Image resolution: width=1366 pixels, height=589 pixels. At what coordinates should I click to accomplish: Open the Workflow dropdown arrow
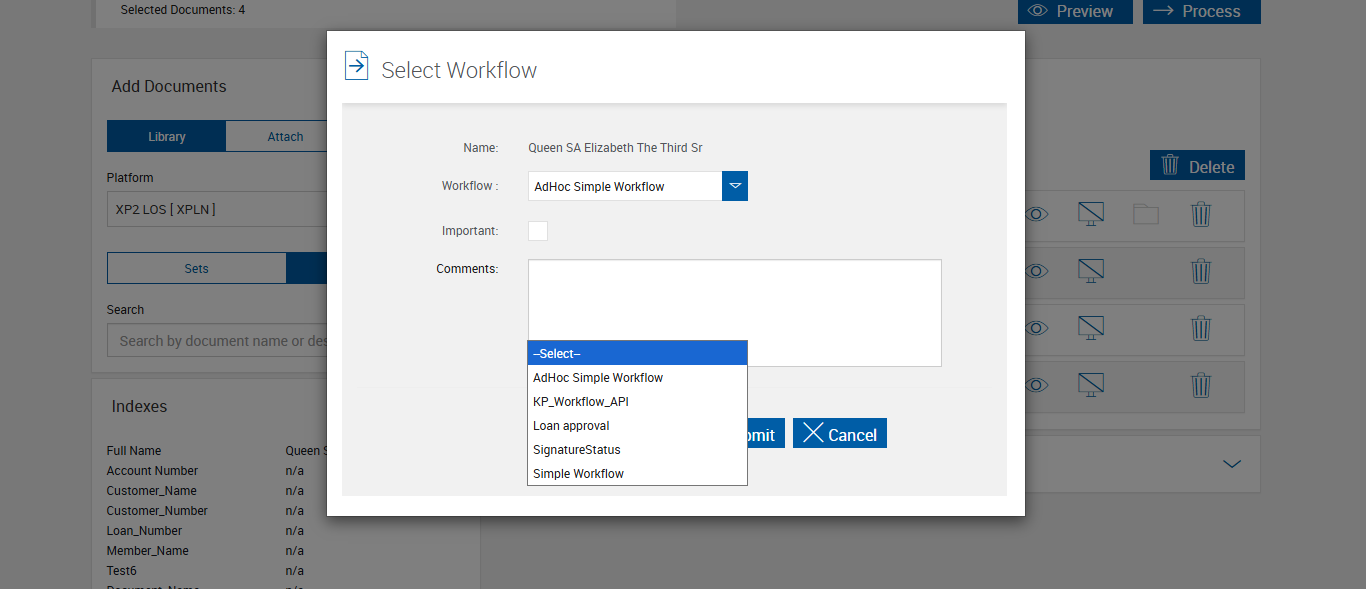735,186
